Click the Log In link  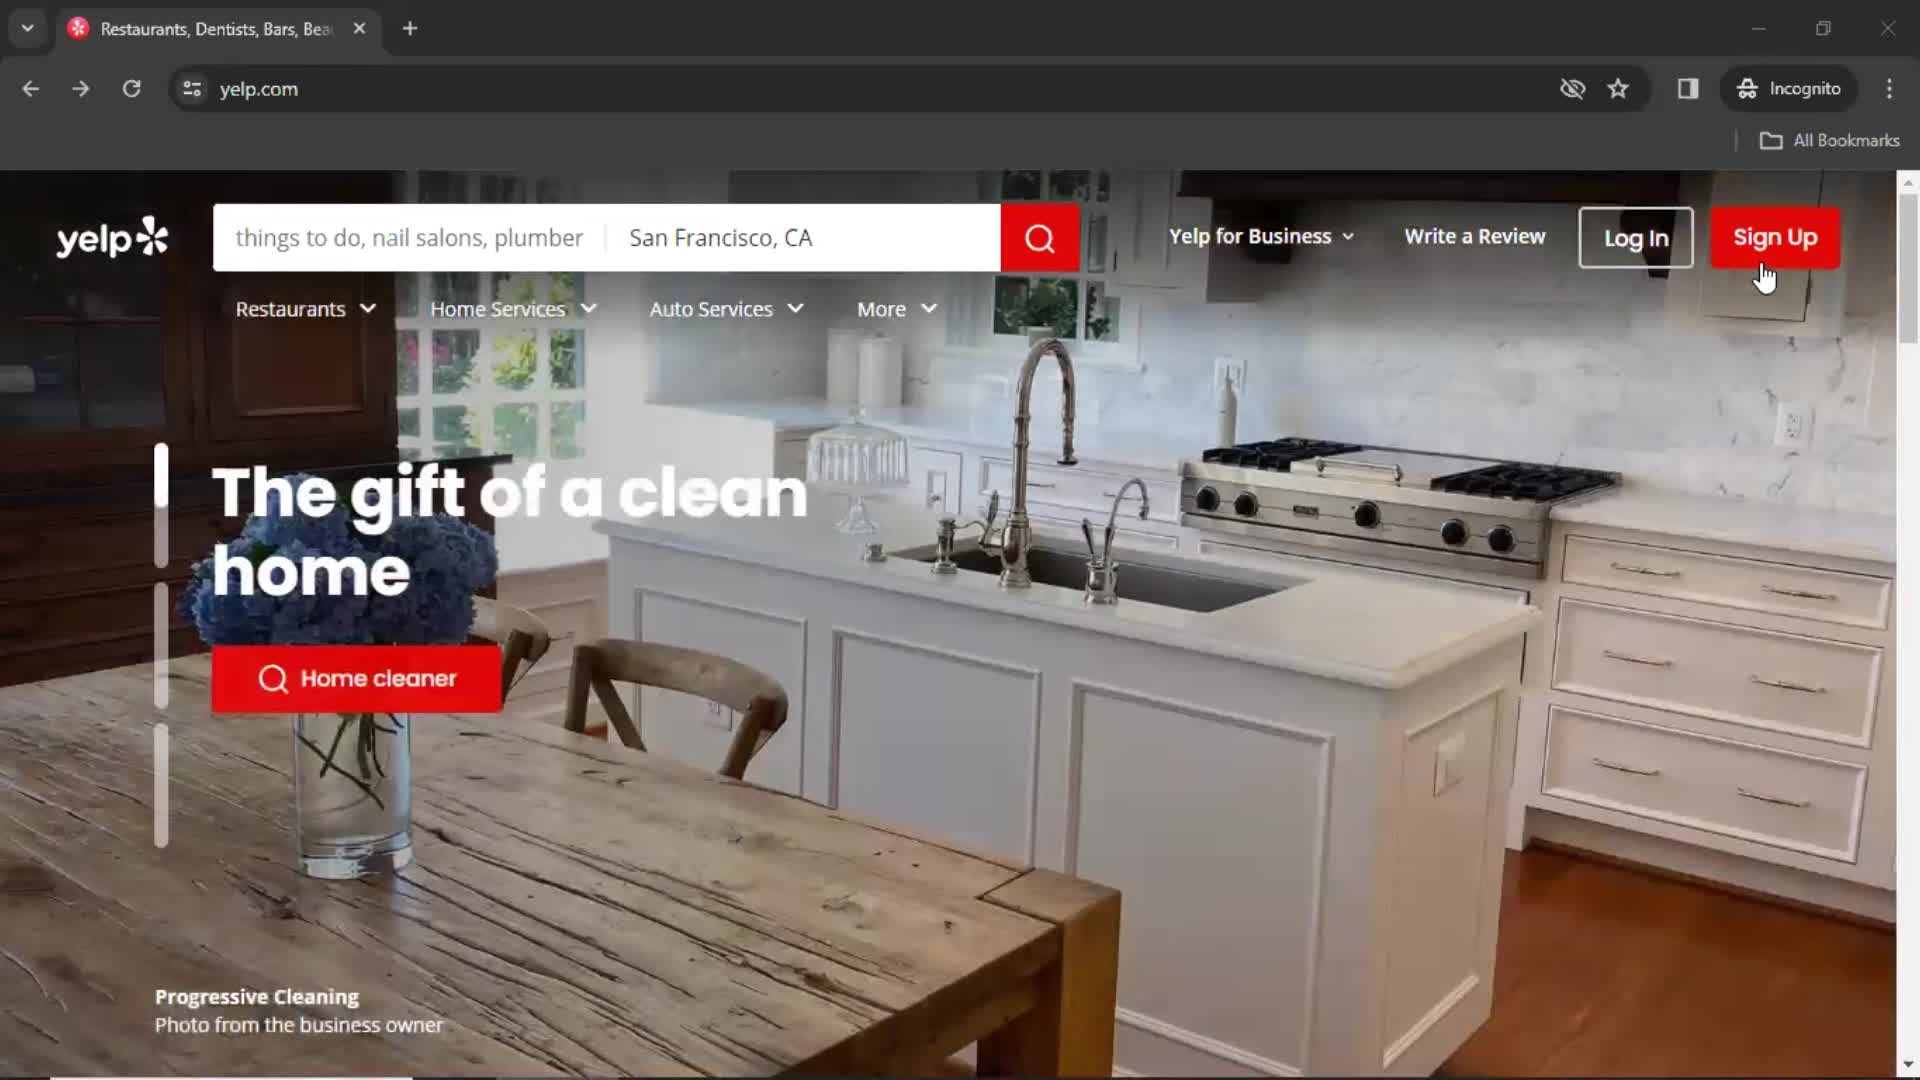tap(1638, 237)
